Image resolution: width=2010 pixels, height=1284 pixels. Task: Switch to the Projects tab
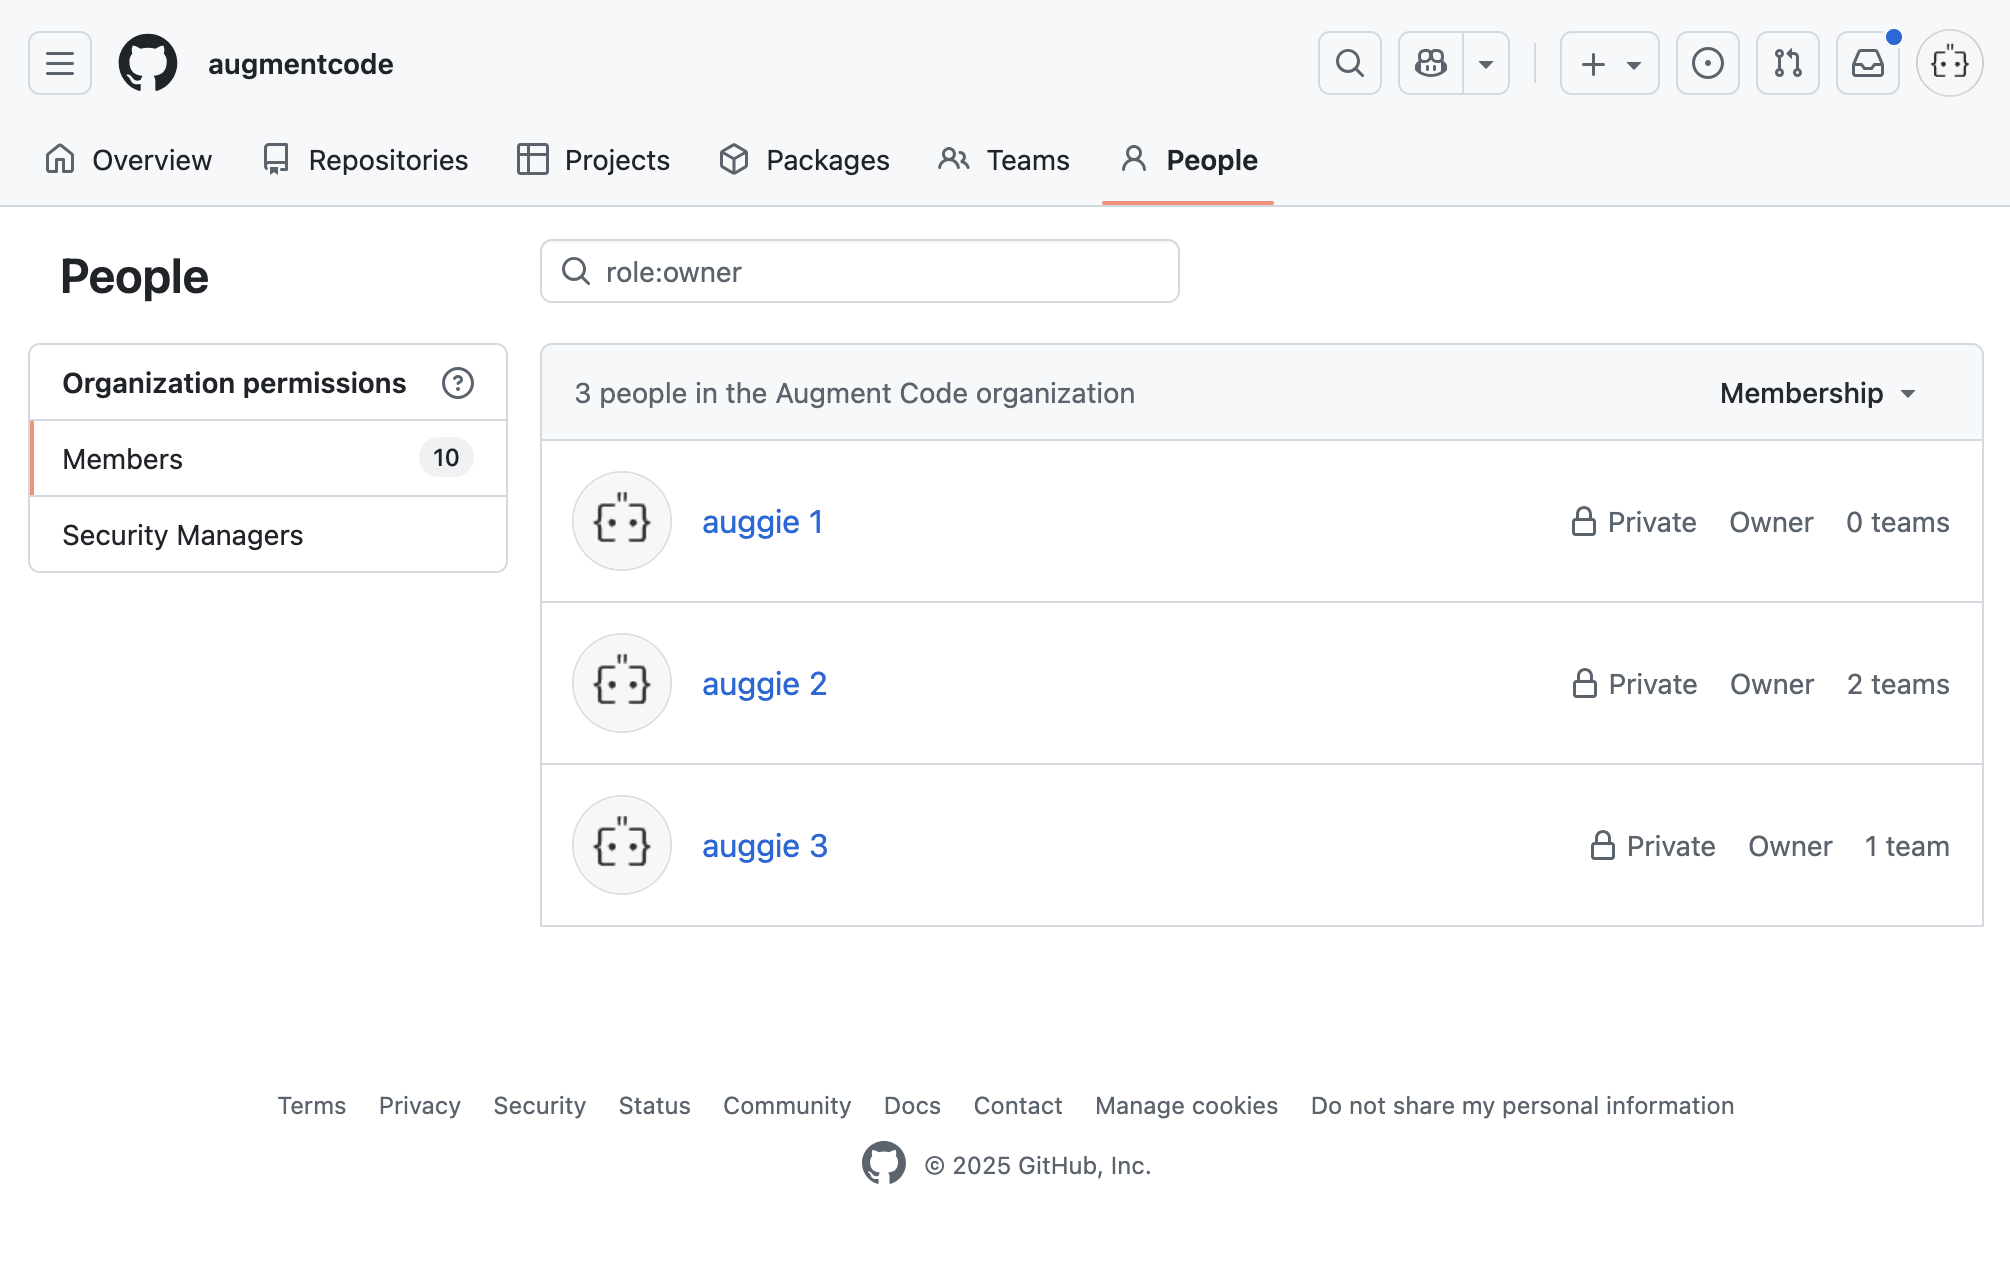(593, 160)
